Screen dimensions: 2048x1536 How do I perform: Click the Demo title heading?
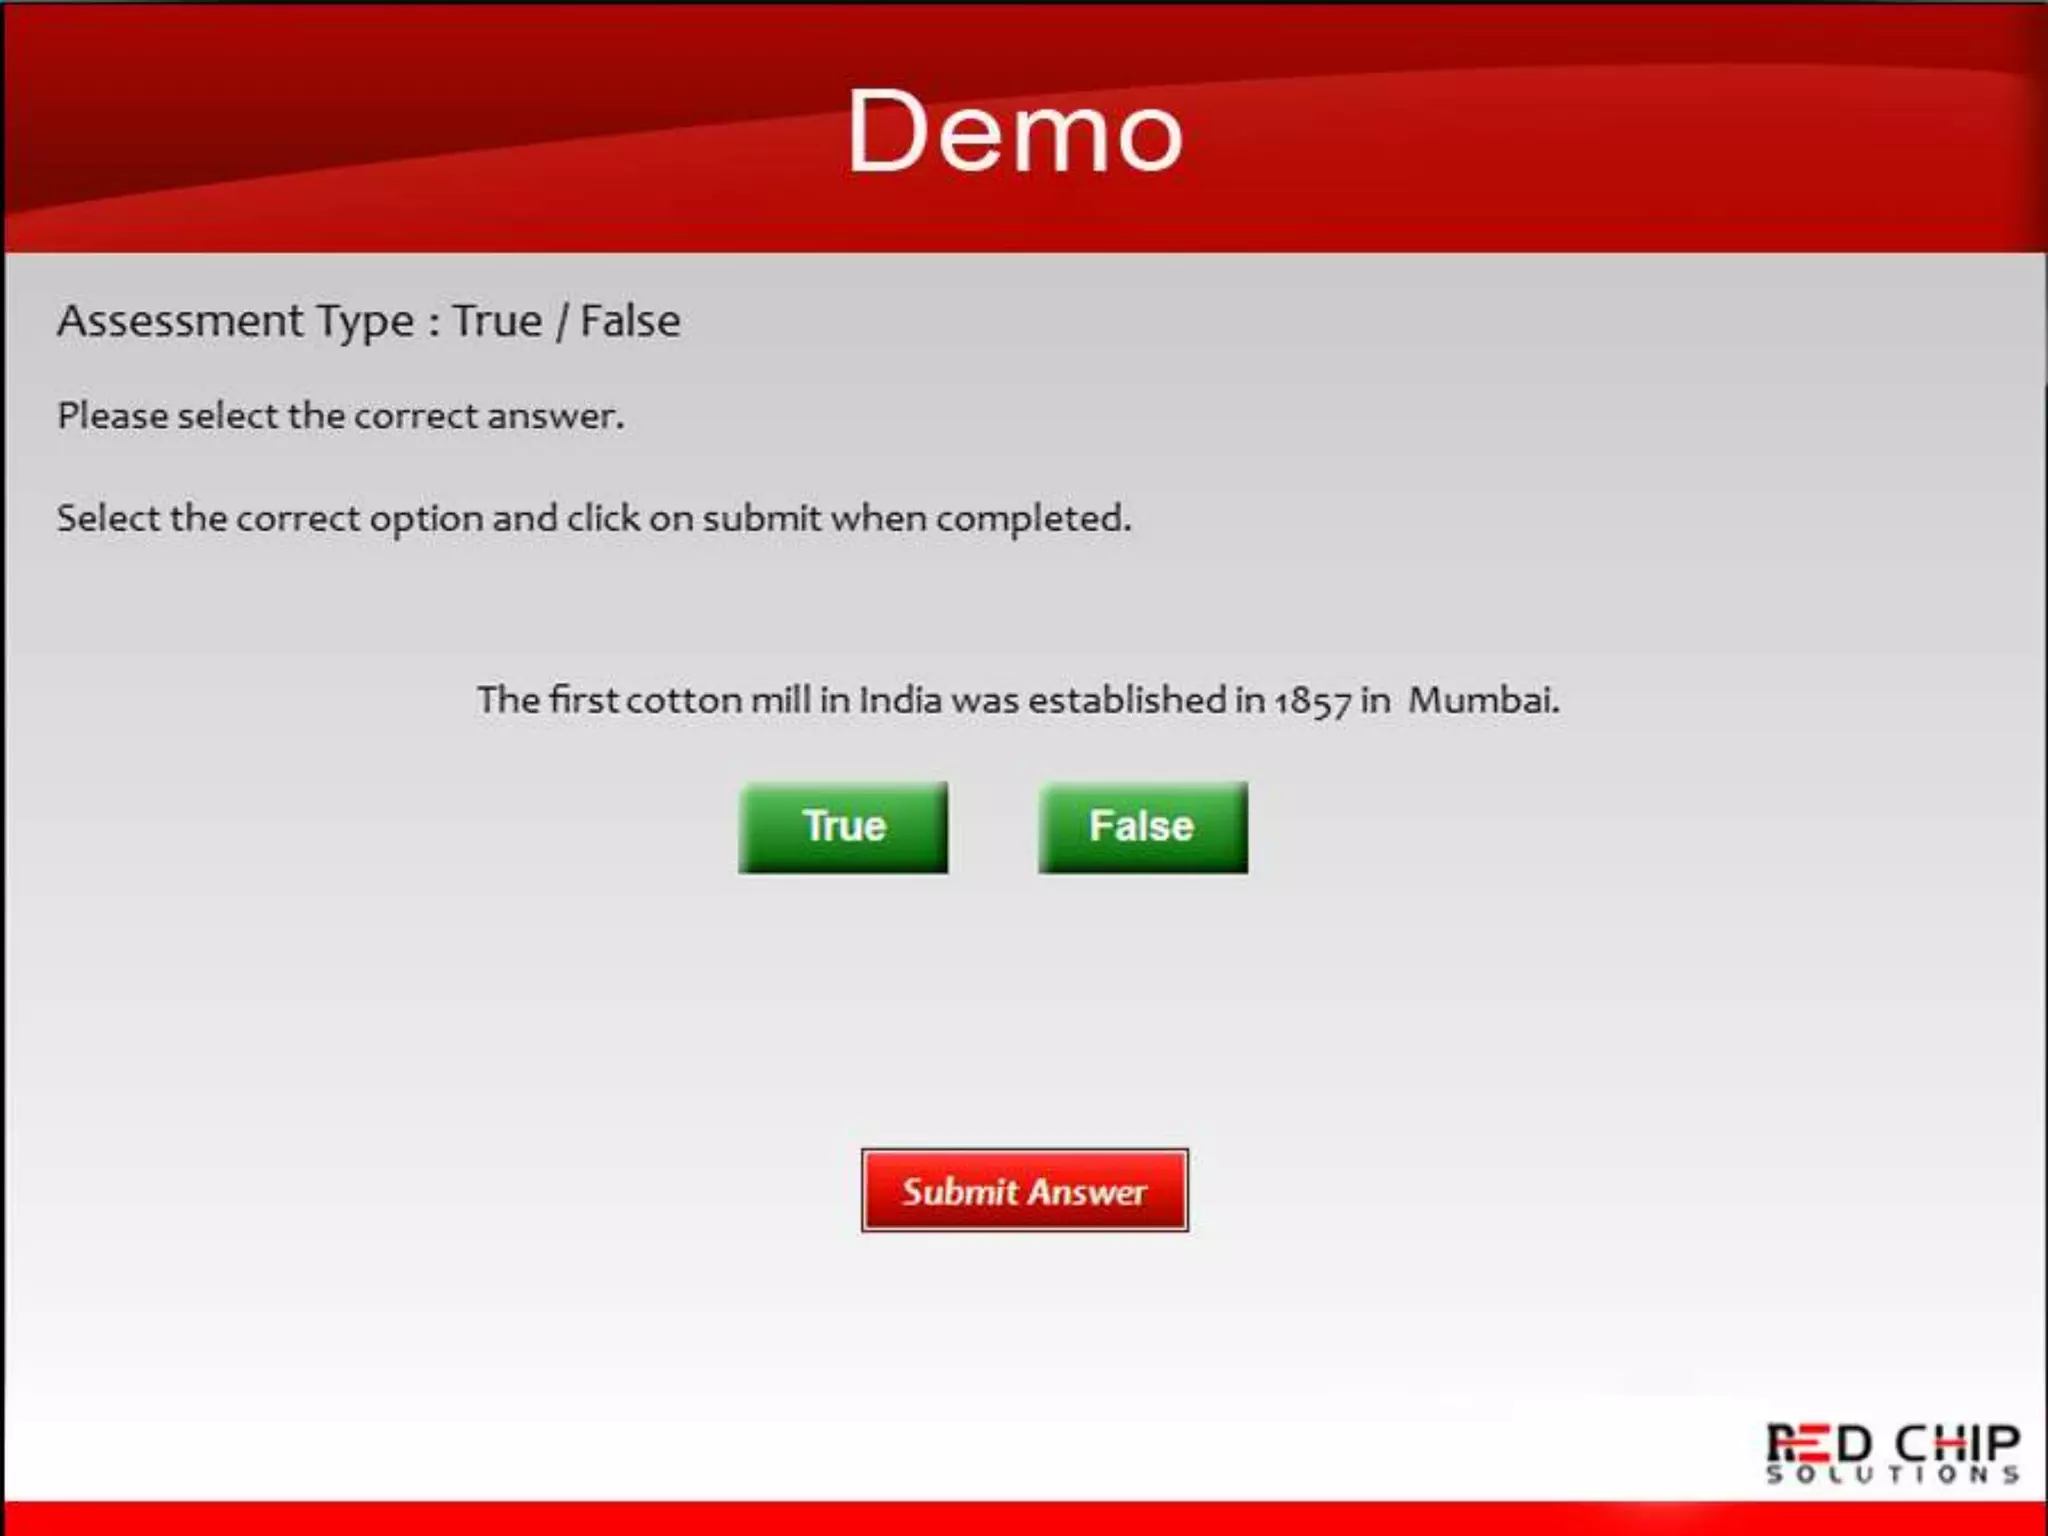(1015, 131)
